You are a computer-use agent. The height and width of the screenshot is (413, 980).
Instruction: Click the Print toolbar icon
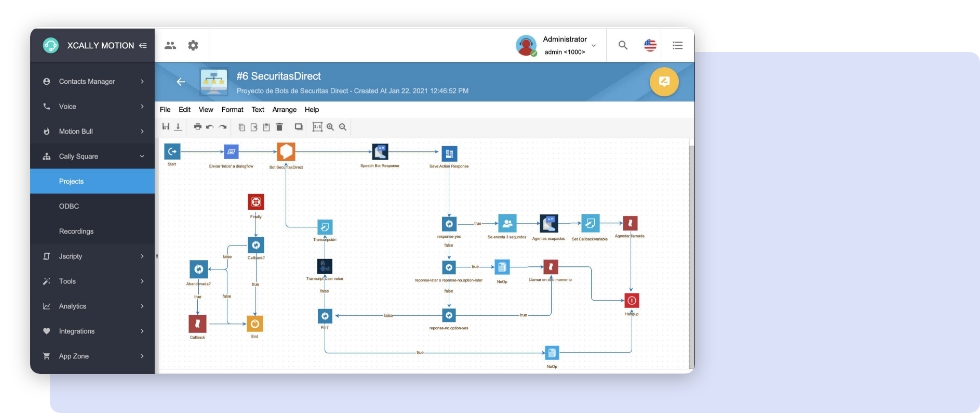(198, 127)
